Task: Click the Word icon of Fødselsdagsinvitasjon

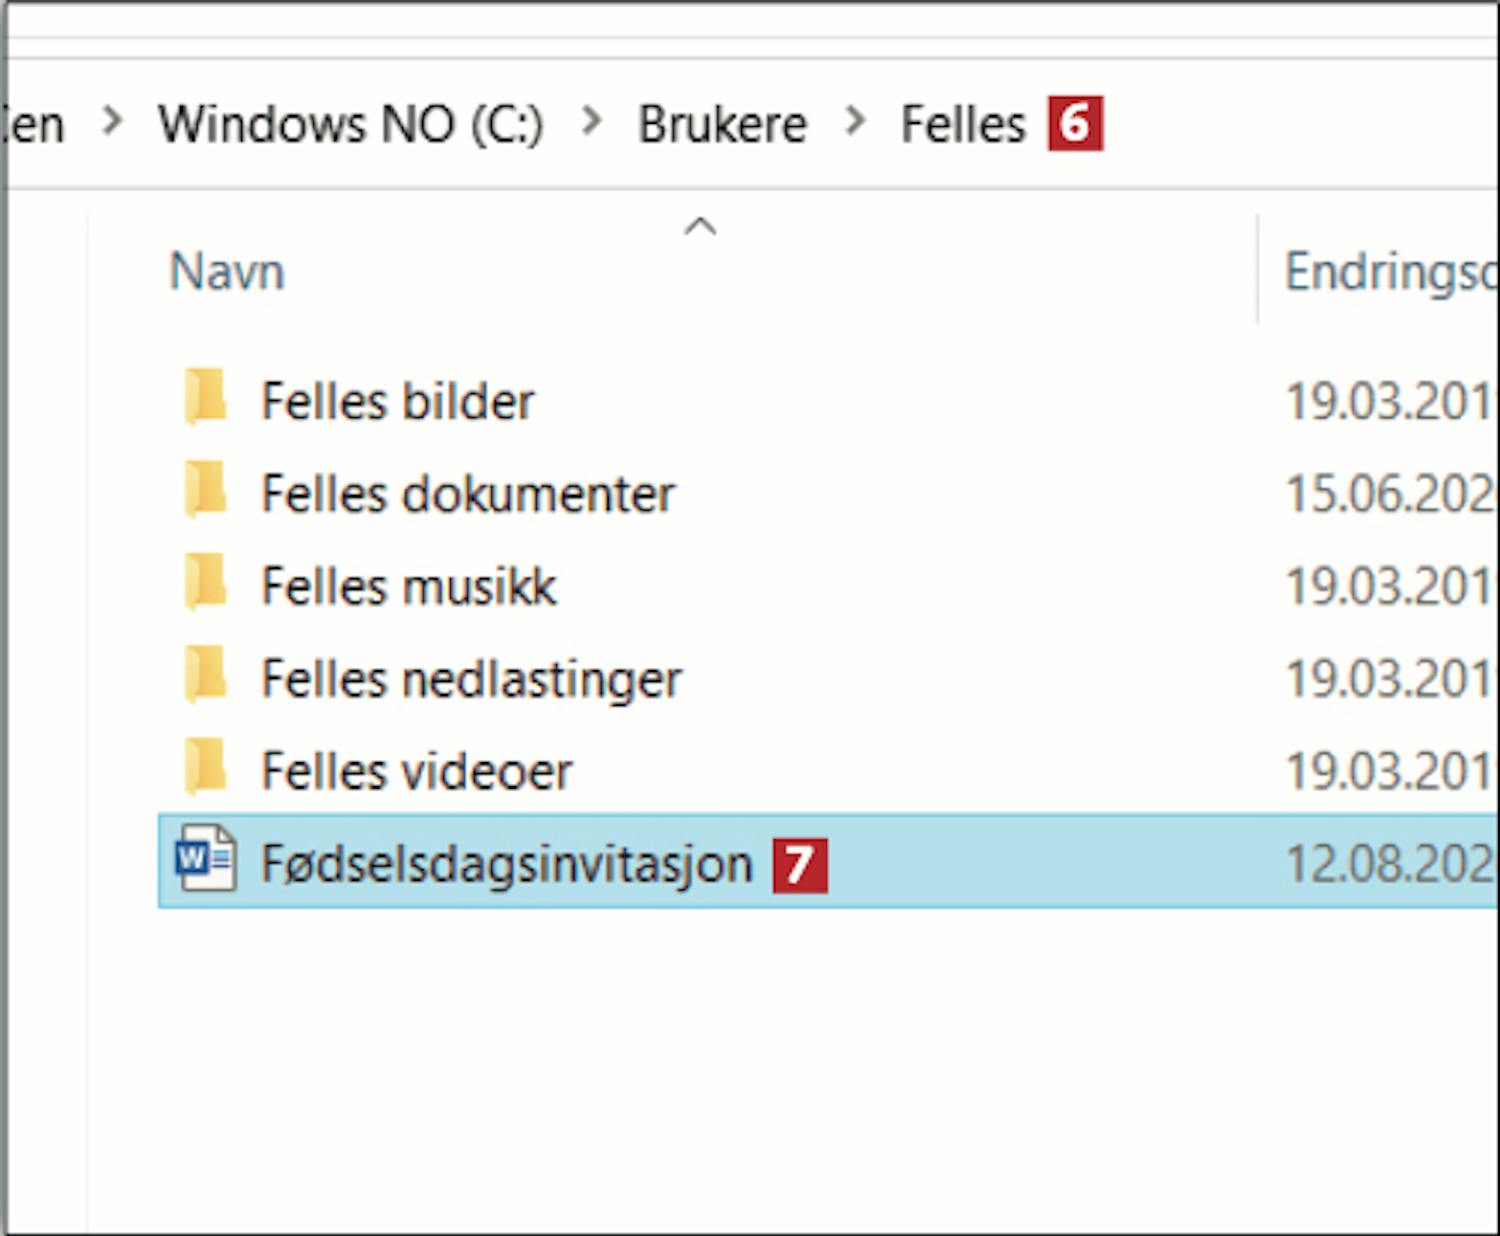Action: point(206,859)
